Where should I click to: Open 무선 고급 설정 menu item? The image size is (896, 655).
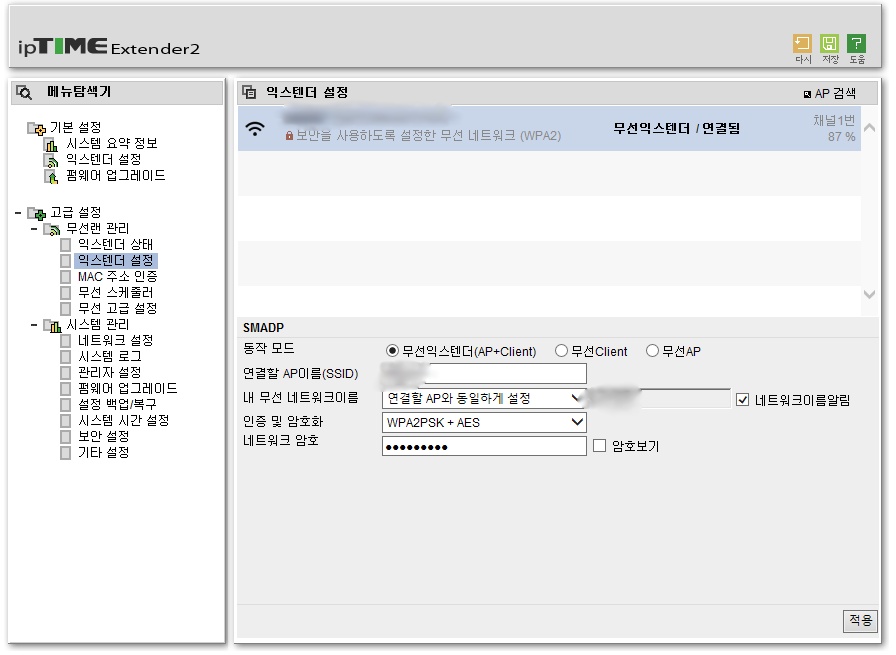tap(117, 309)
